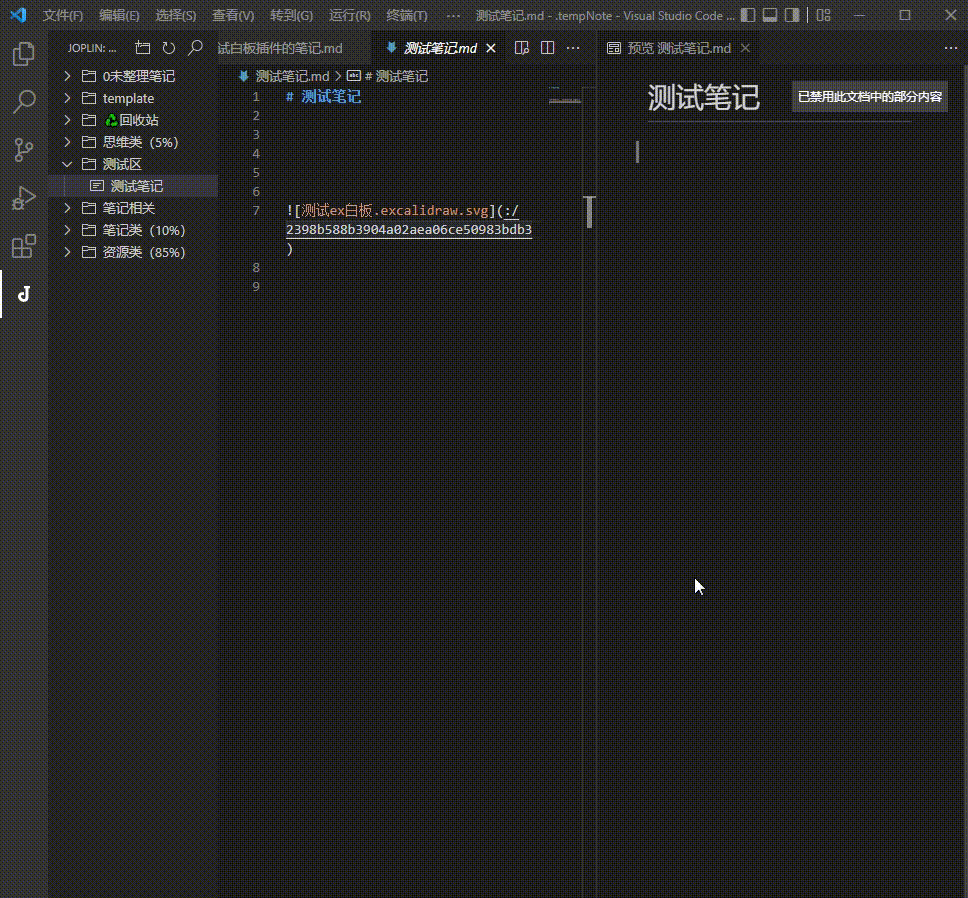The image size is (968, 898).
Task: Open the 终端(T) menu
Action: (x=406, y=15)
